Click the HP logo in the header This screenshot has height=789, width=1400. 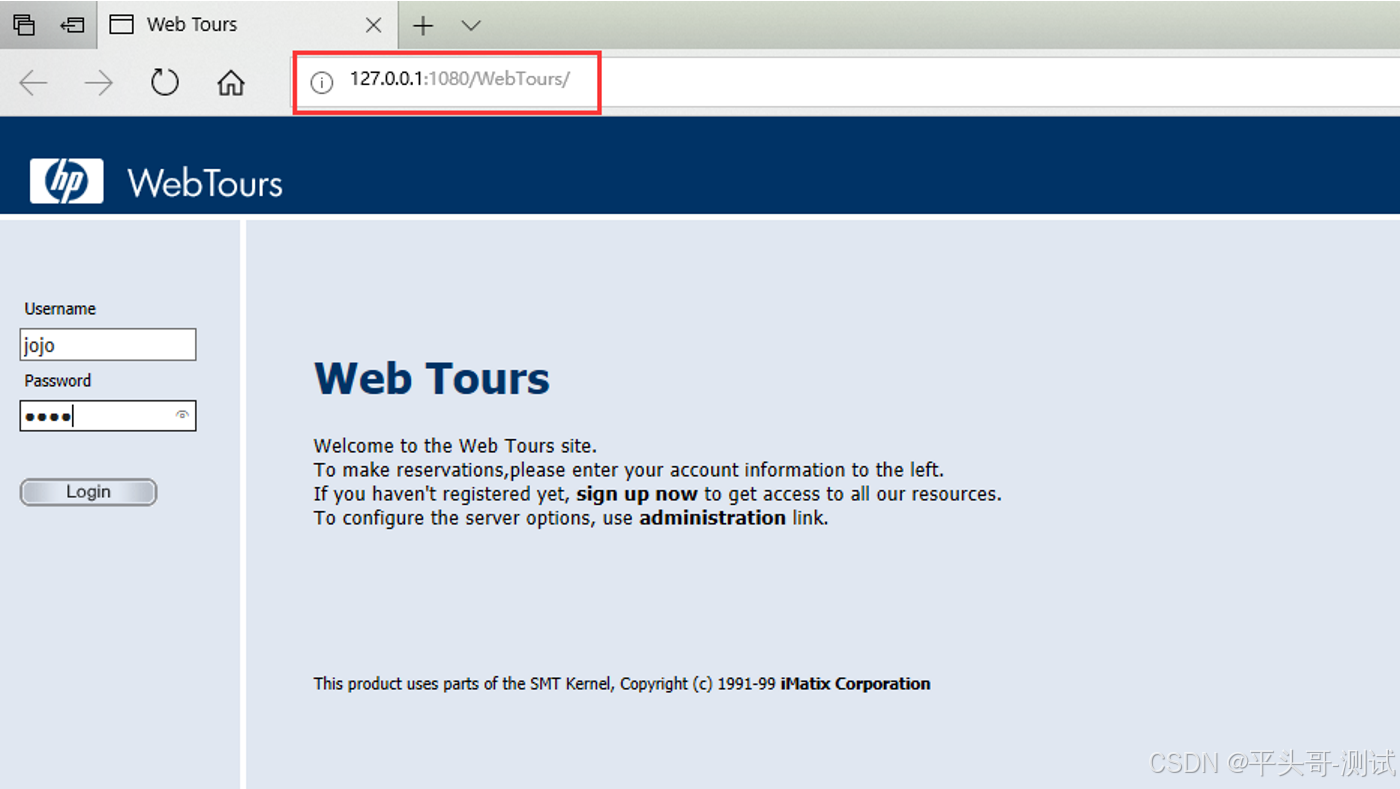[x=67, y=181]
